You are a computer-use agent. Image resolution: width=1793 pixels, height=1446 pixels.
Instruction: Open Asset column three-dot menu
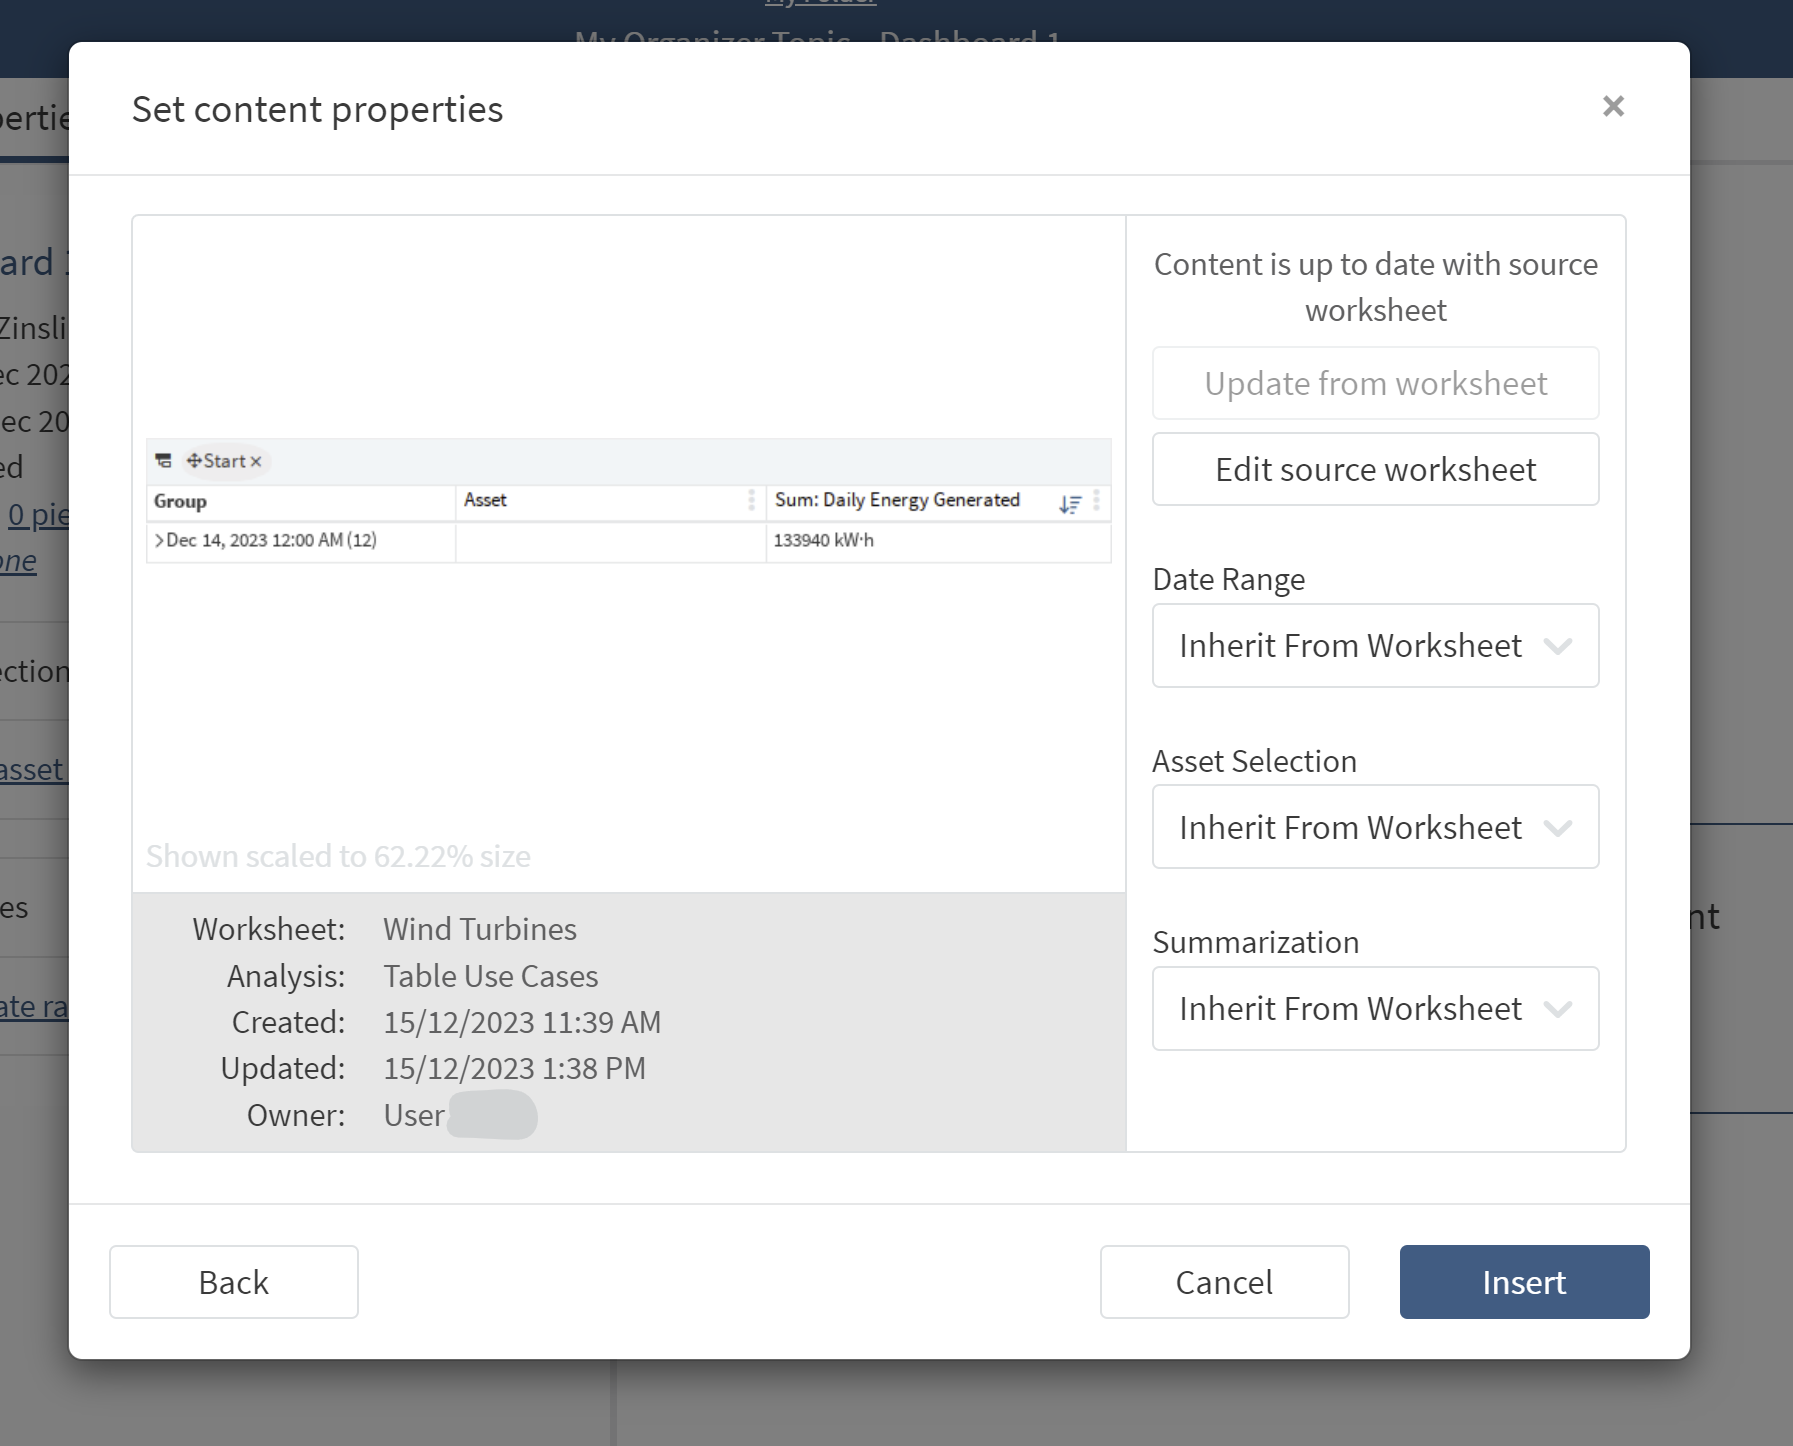point(751,500)
